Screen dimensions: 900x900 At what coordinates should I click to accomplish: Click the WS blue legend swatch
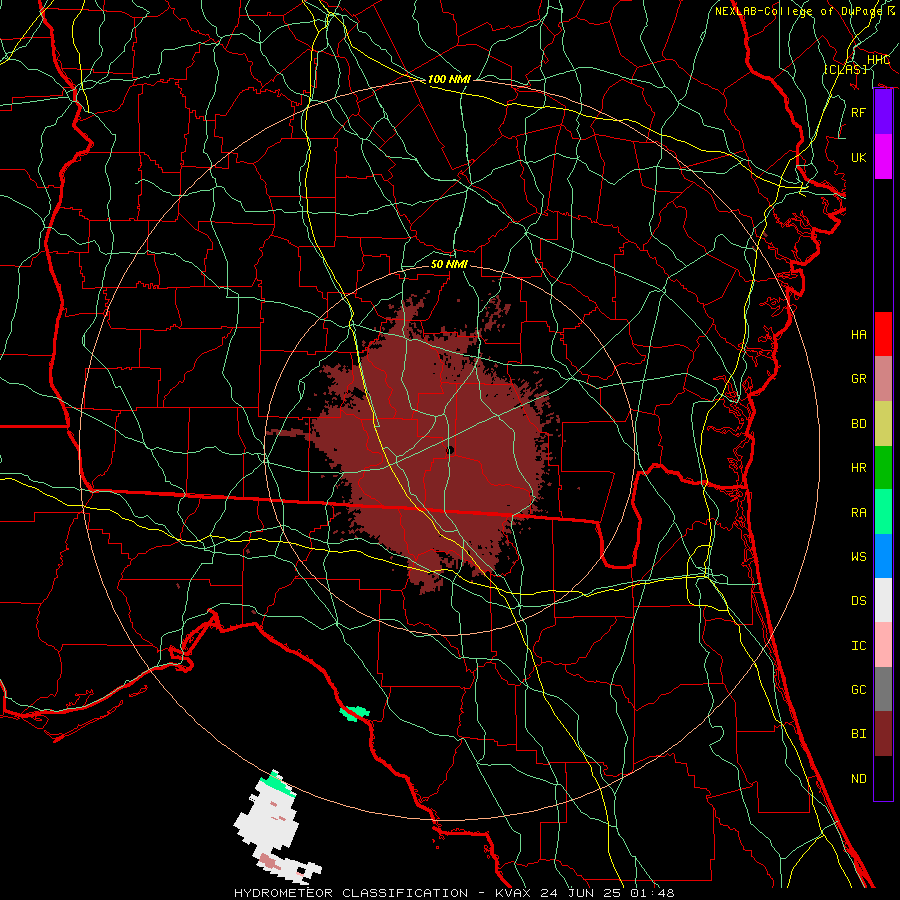coord(883,556)
